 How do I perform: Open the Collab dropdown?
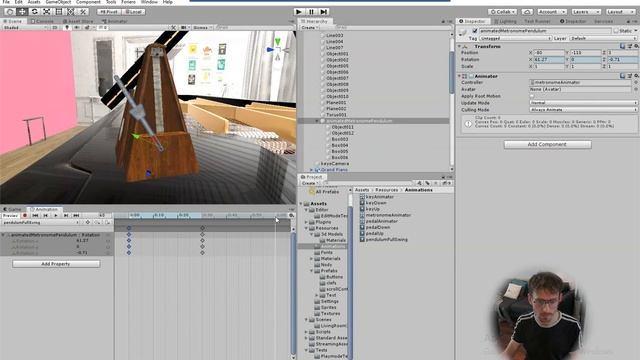pyautogui.click(x=503, y=12)
